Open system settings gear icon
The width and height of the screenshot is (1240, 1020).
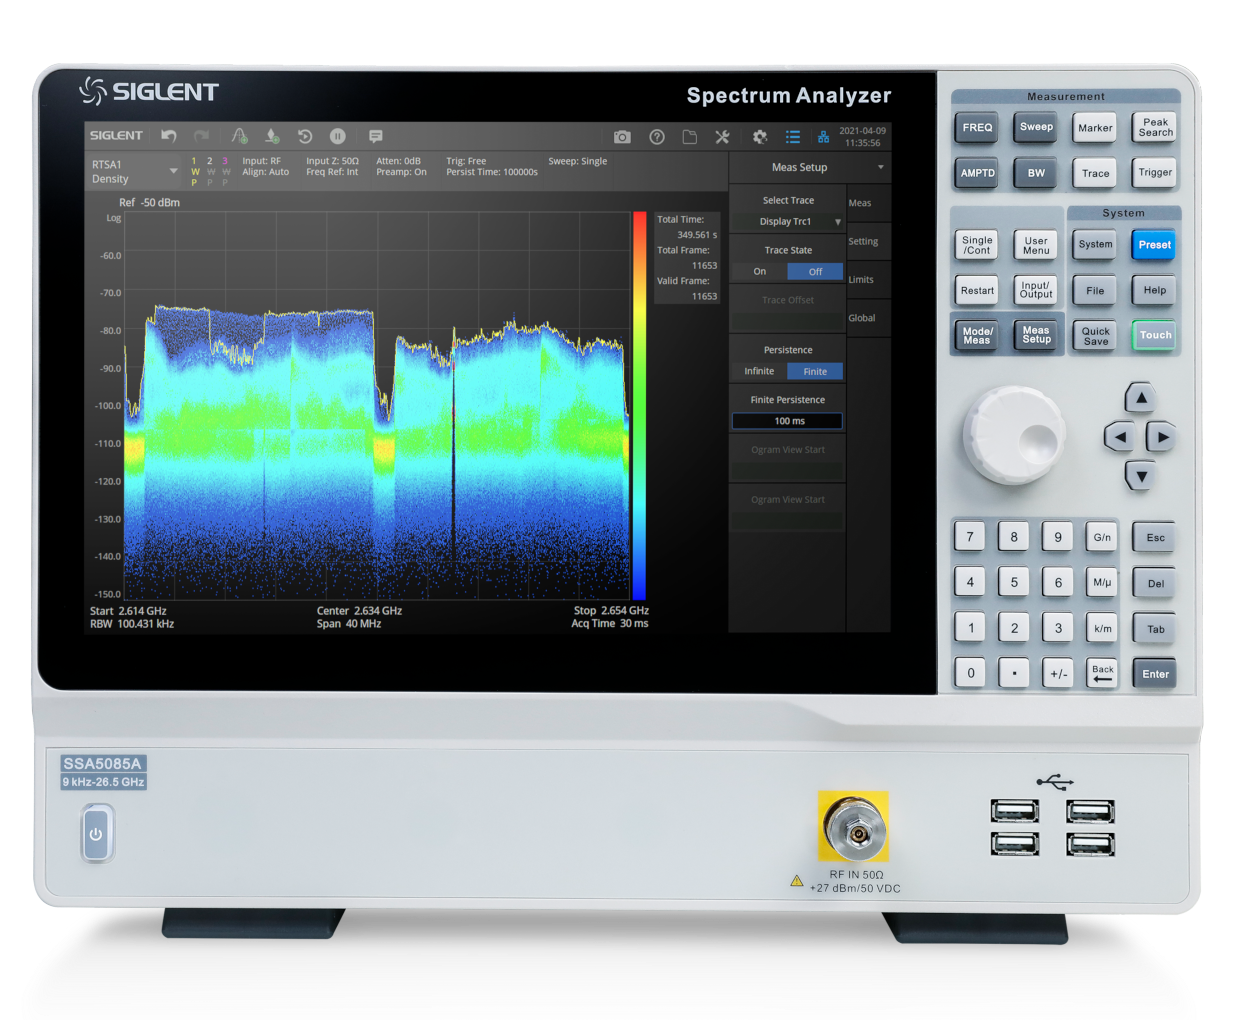coord(760,137)
